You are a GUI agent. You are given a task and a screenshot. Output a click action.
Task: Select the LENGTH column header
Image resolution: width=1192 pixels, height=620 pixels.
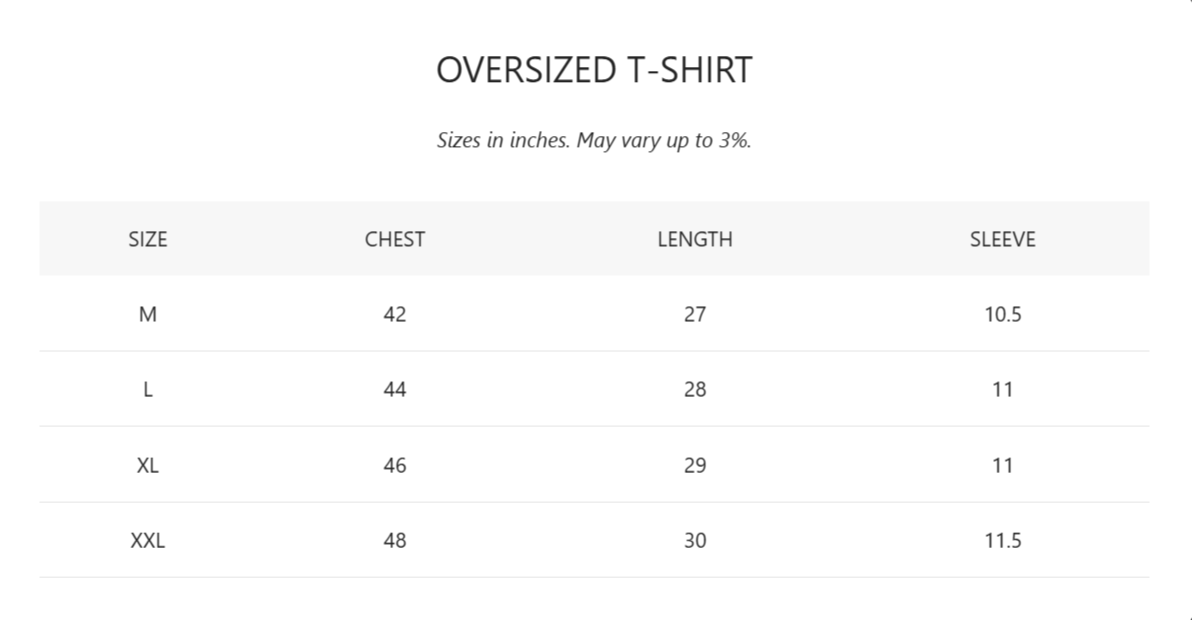pos(695,239)
